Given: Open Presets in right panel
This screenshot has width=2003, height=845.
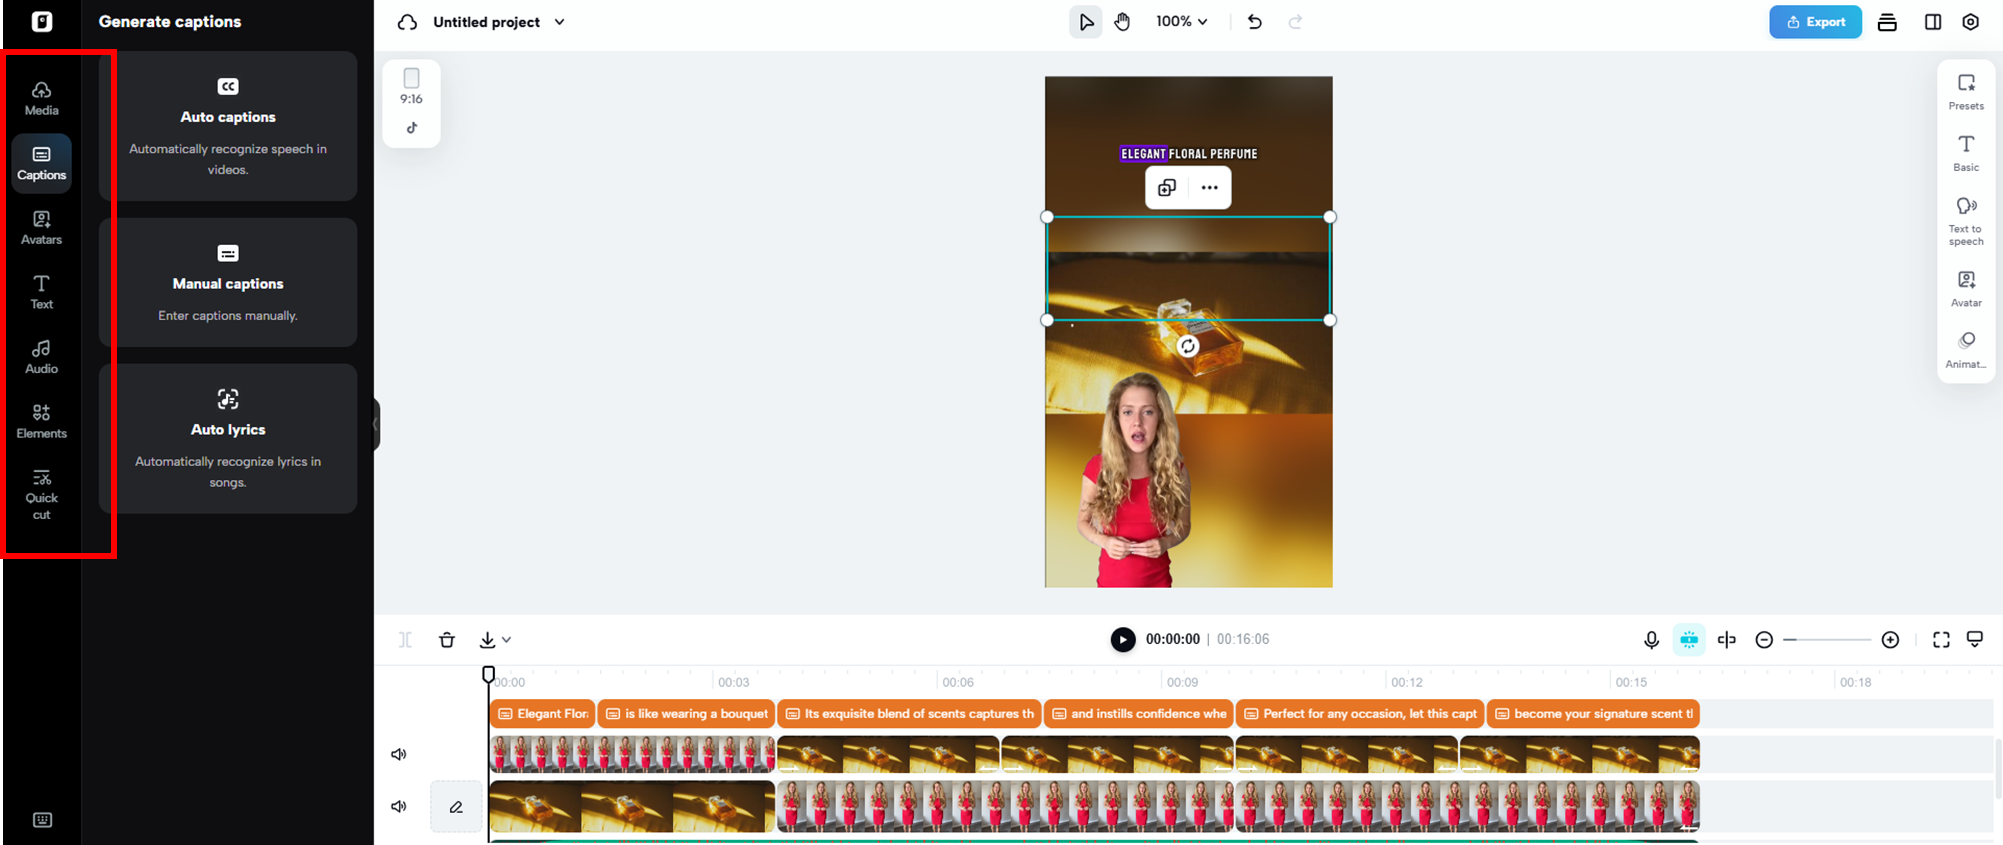Looking at the screenshot, I should 1966,92.
